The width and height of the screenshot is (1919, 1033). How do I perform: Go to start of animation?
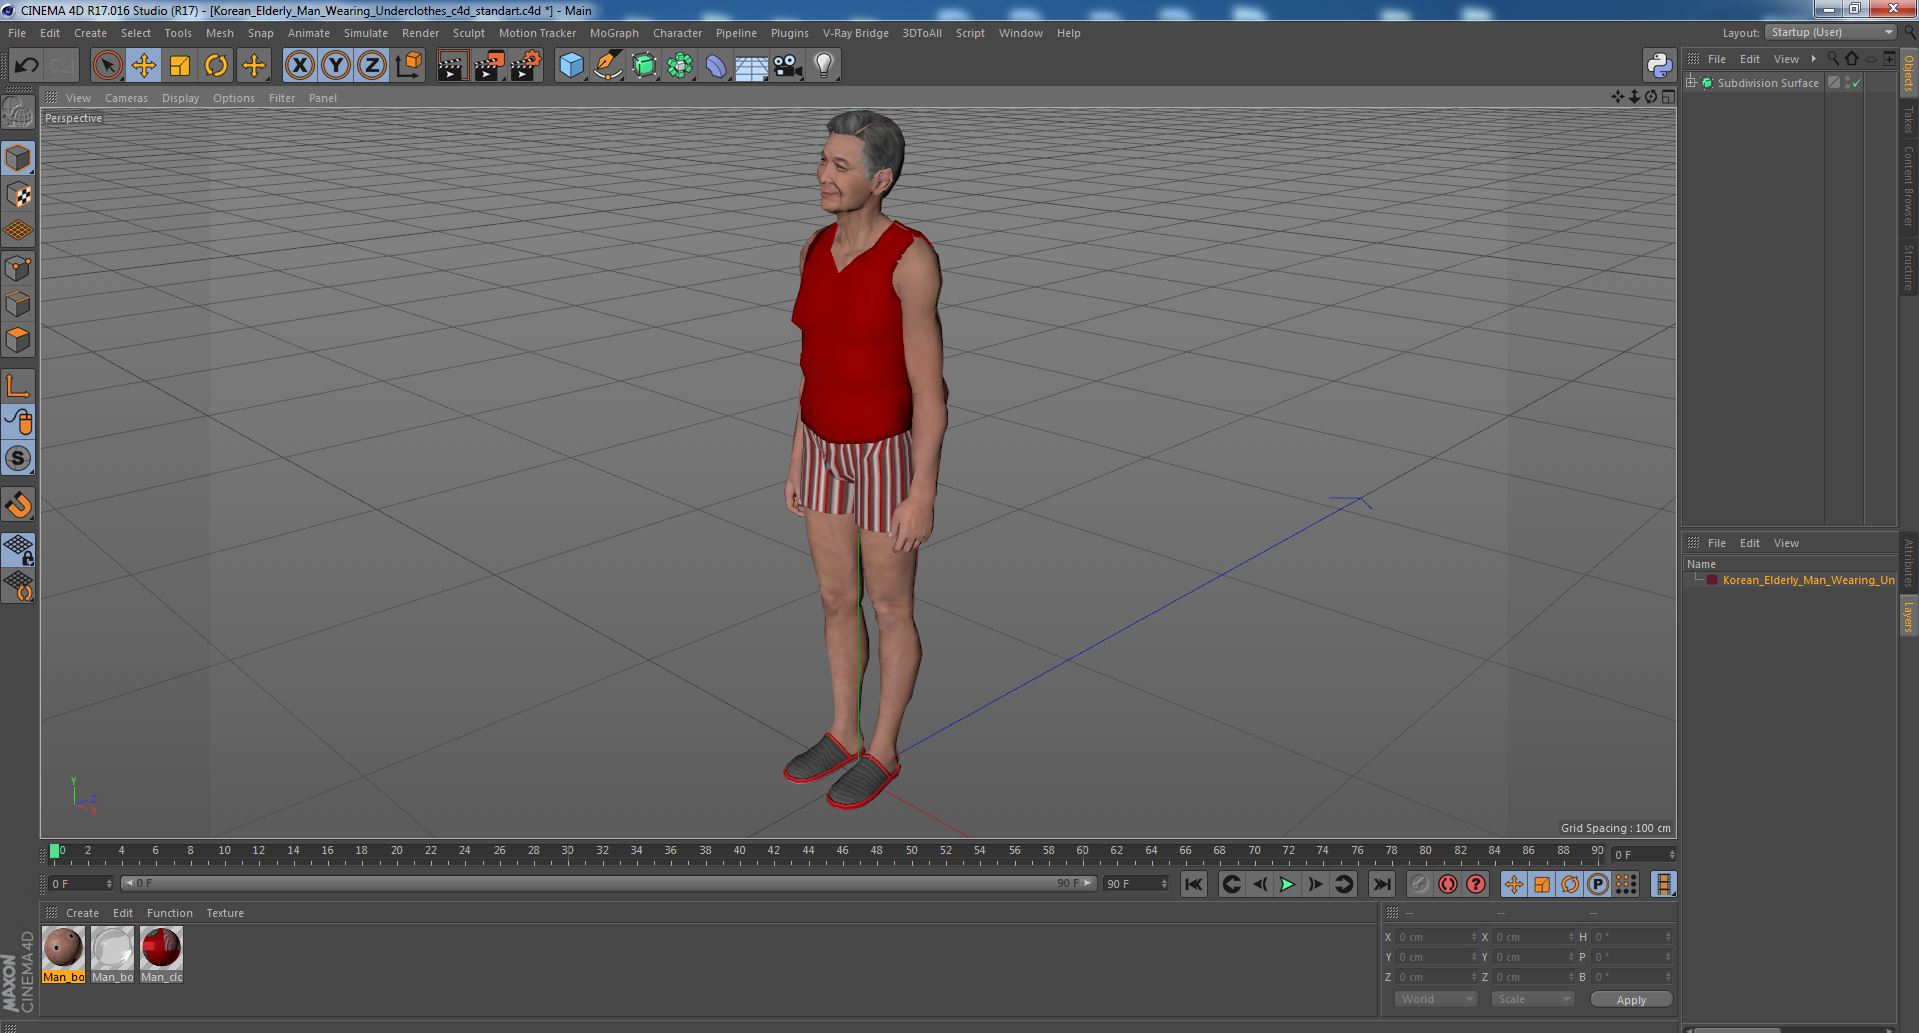click(1193, 884)
